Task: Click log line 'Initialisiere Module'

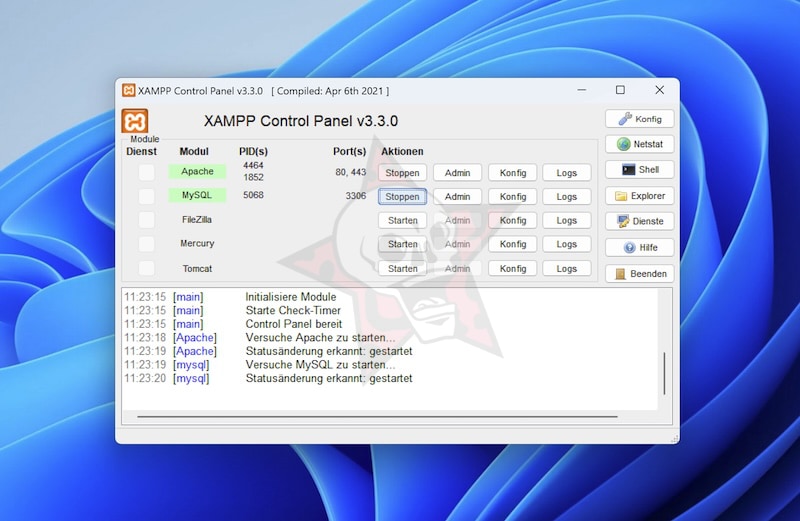Action: pyautogui.click(x=291, y=297)
